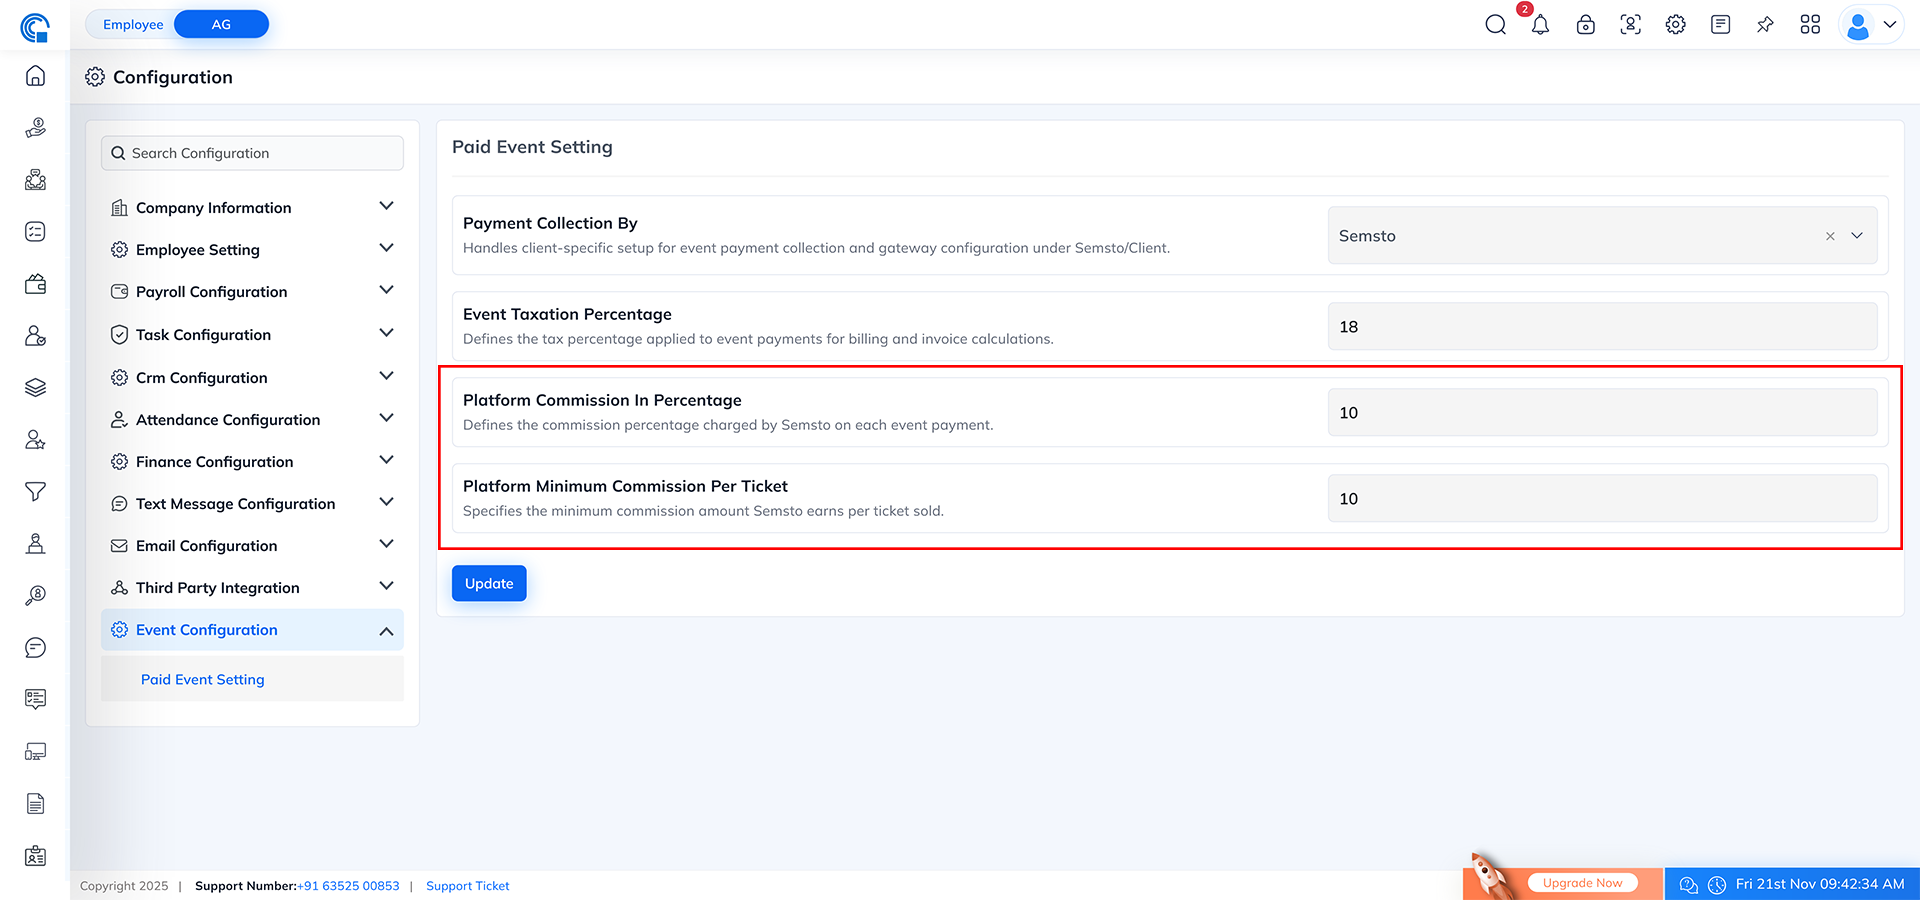Open the Home icon in the sidebar

[x=35, y=75]
